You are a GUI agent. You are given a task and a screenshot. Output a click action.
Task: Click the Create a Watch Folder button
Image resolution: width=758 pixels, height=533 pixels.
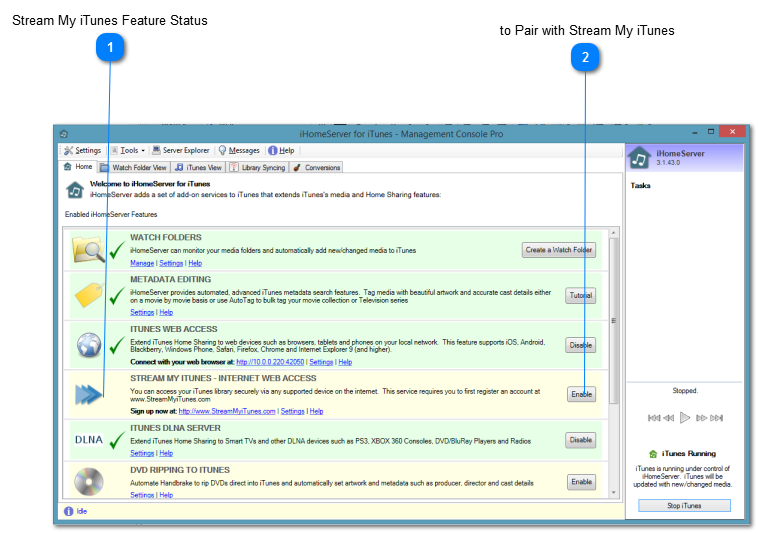559,250
